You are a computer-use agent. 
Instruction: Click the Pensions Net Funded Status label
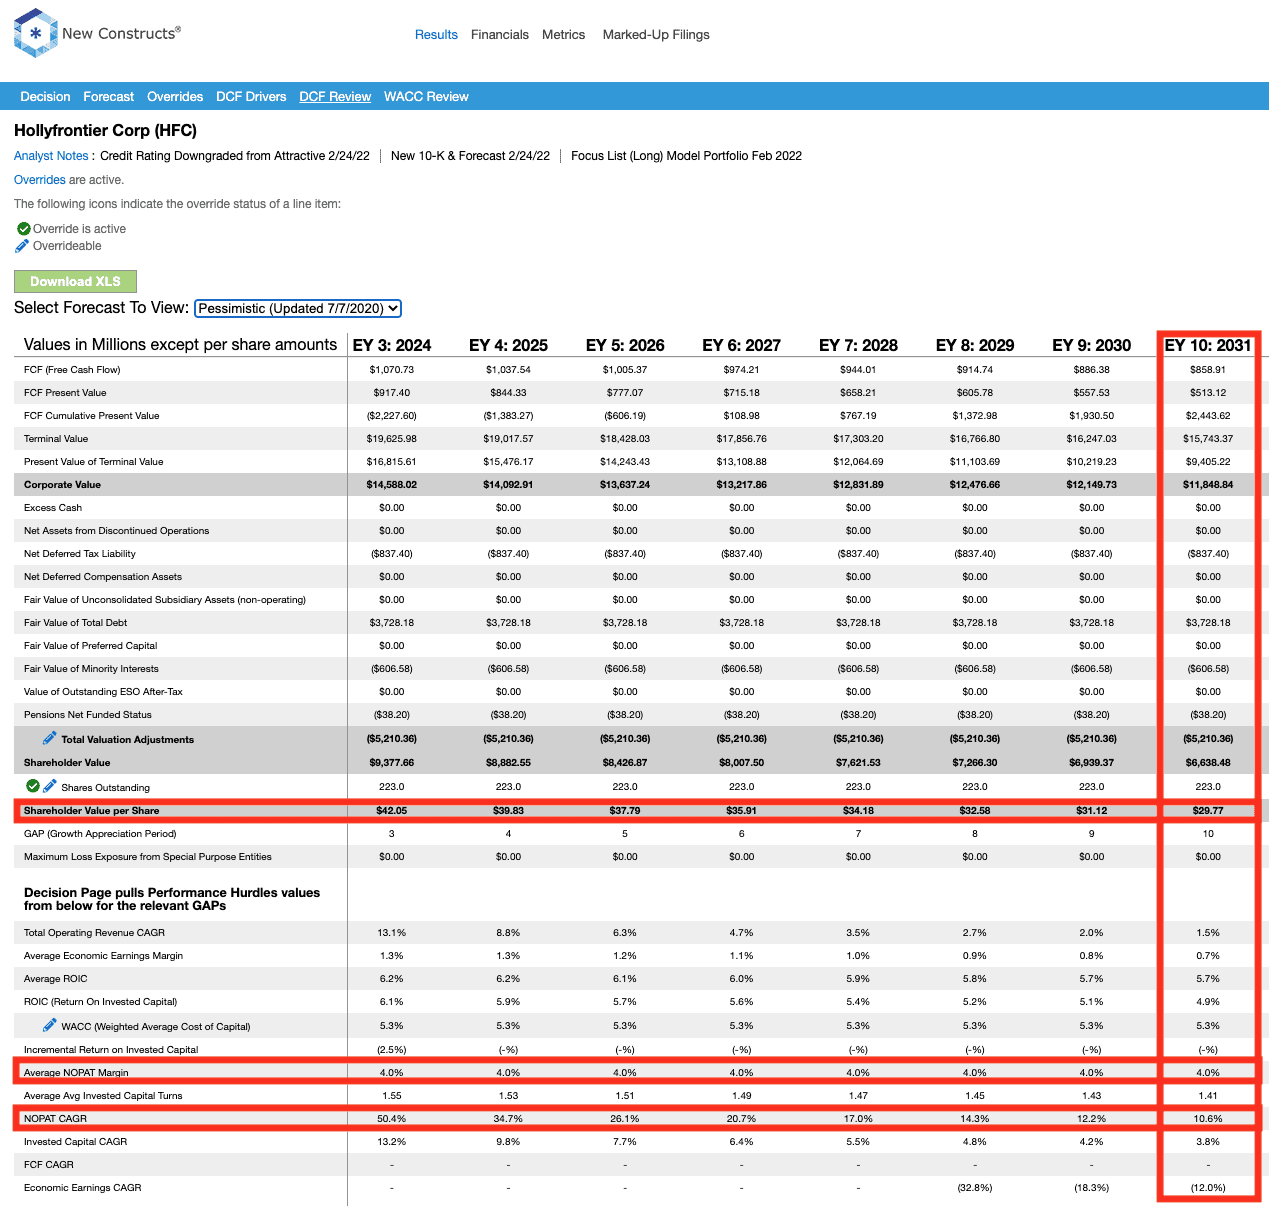88,715
